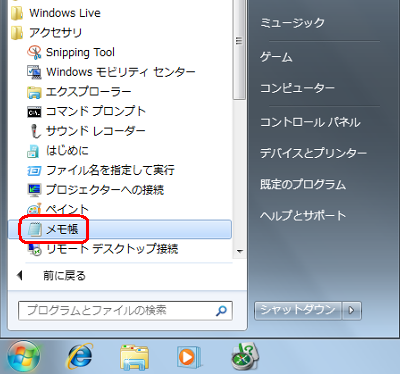Image resolution: width=400 pixels, height=374 pixels.
Task: Open ミュージック in right pane
Action: (292, 23)
